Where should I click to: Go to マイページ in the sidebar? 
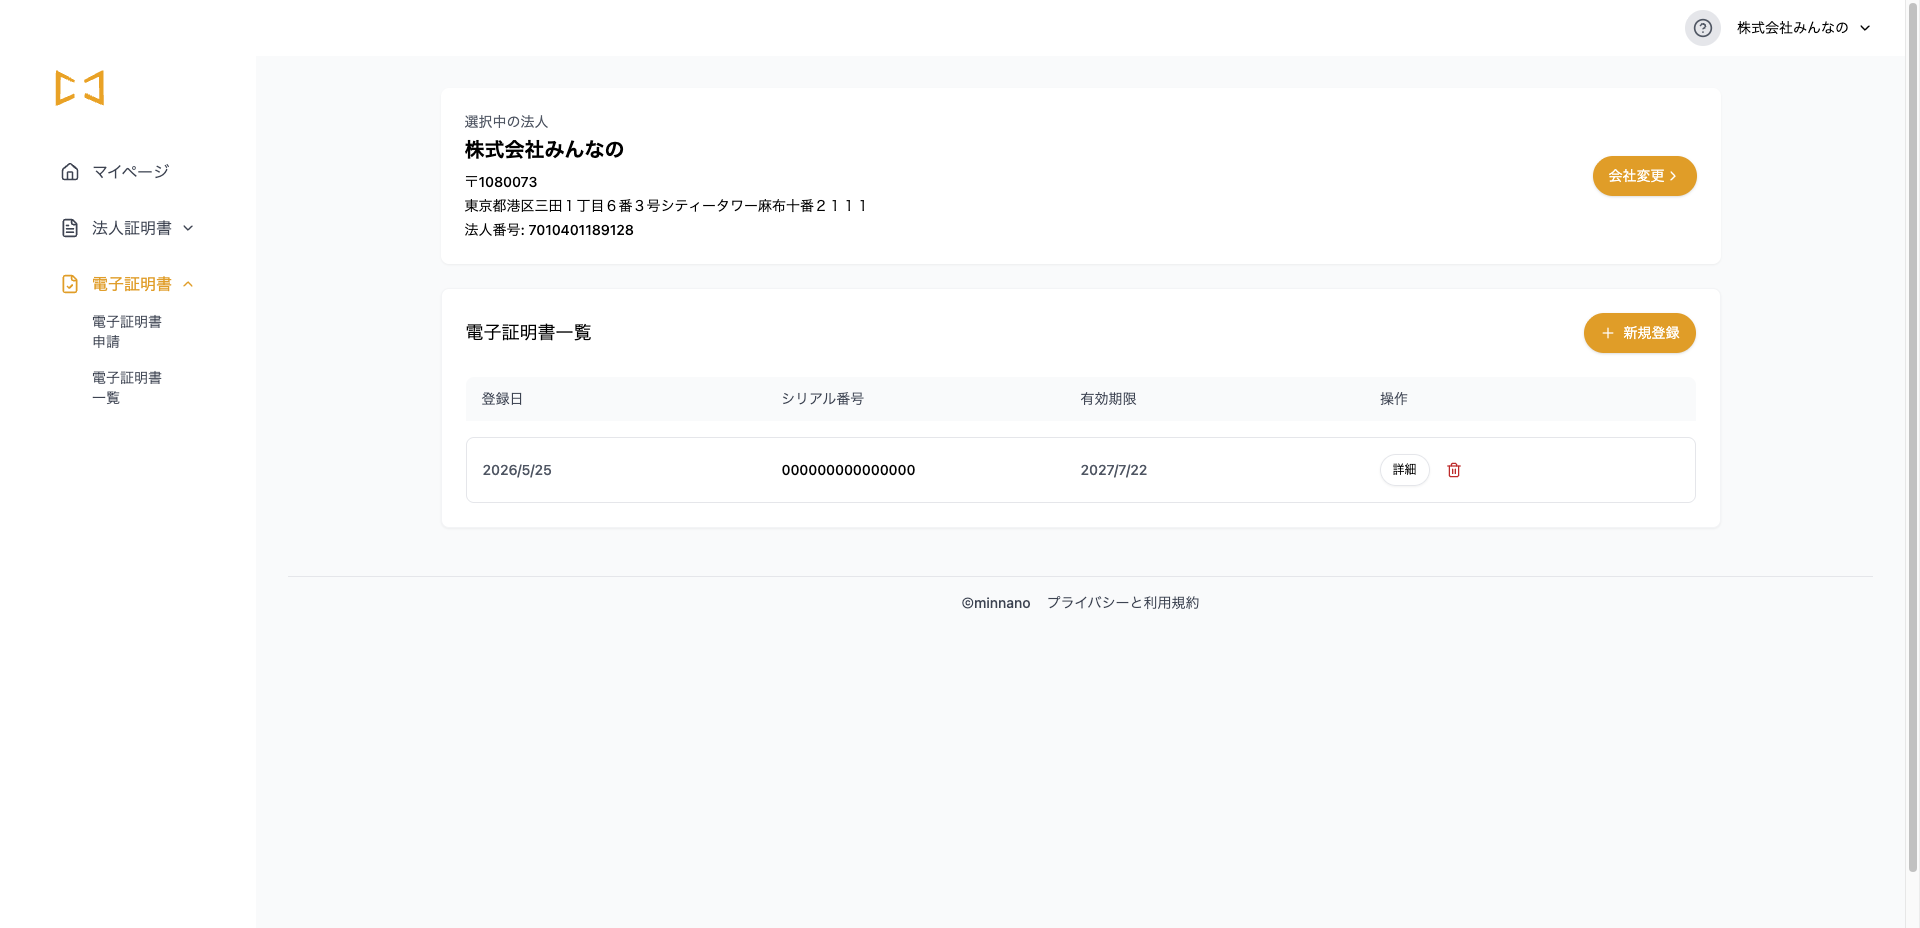pyautogui.click(x=131, y=172)
